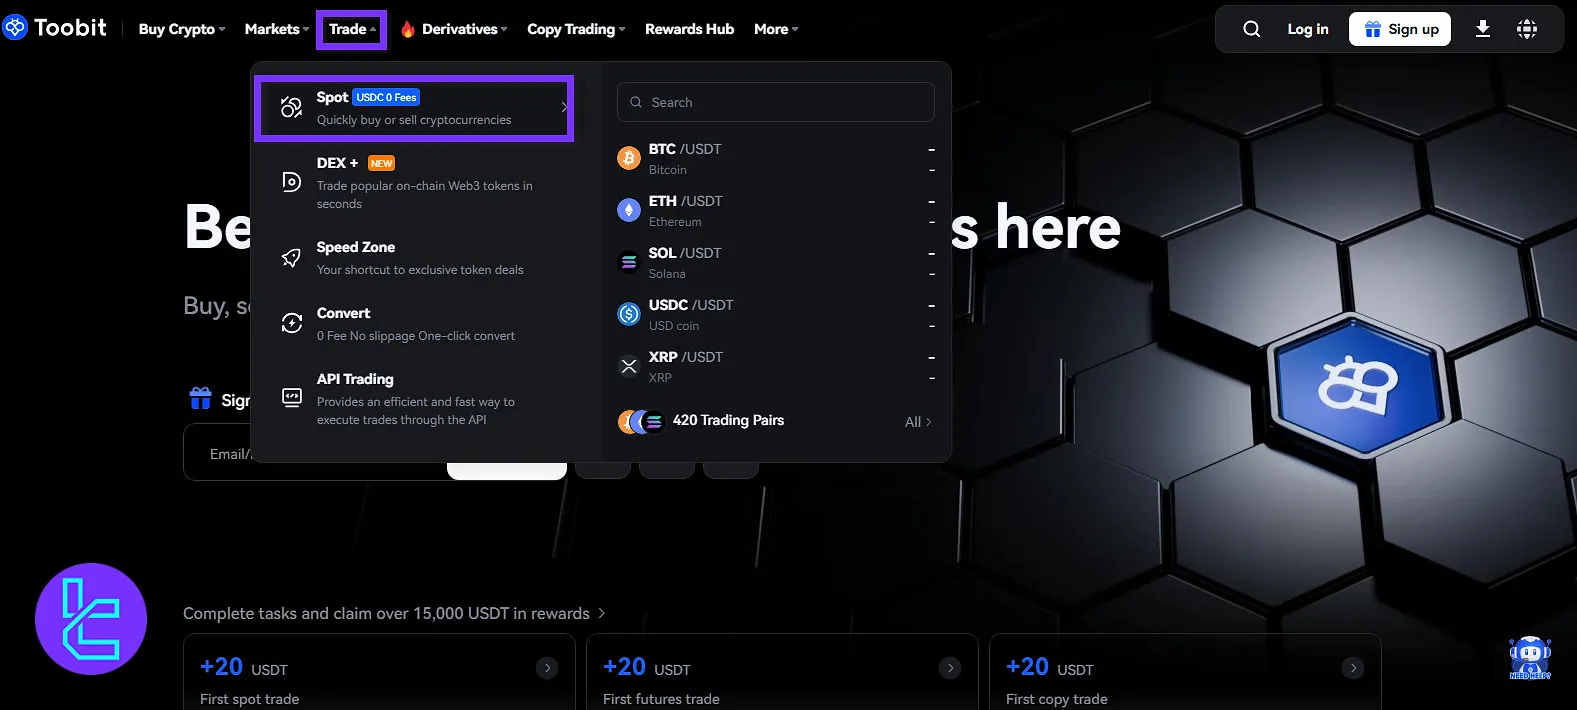The image size is (1577, 710).
Task: Open the ETH/USDT trading pair
Action: coord(776,211)
